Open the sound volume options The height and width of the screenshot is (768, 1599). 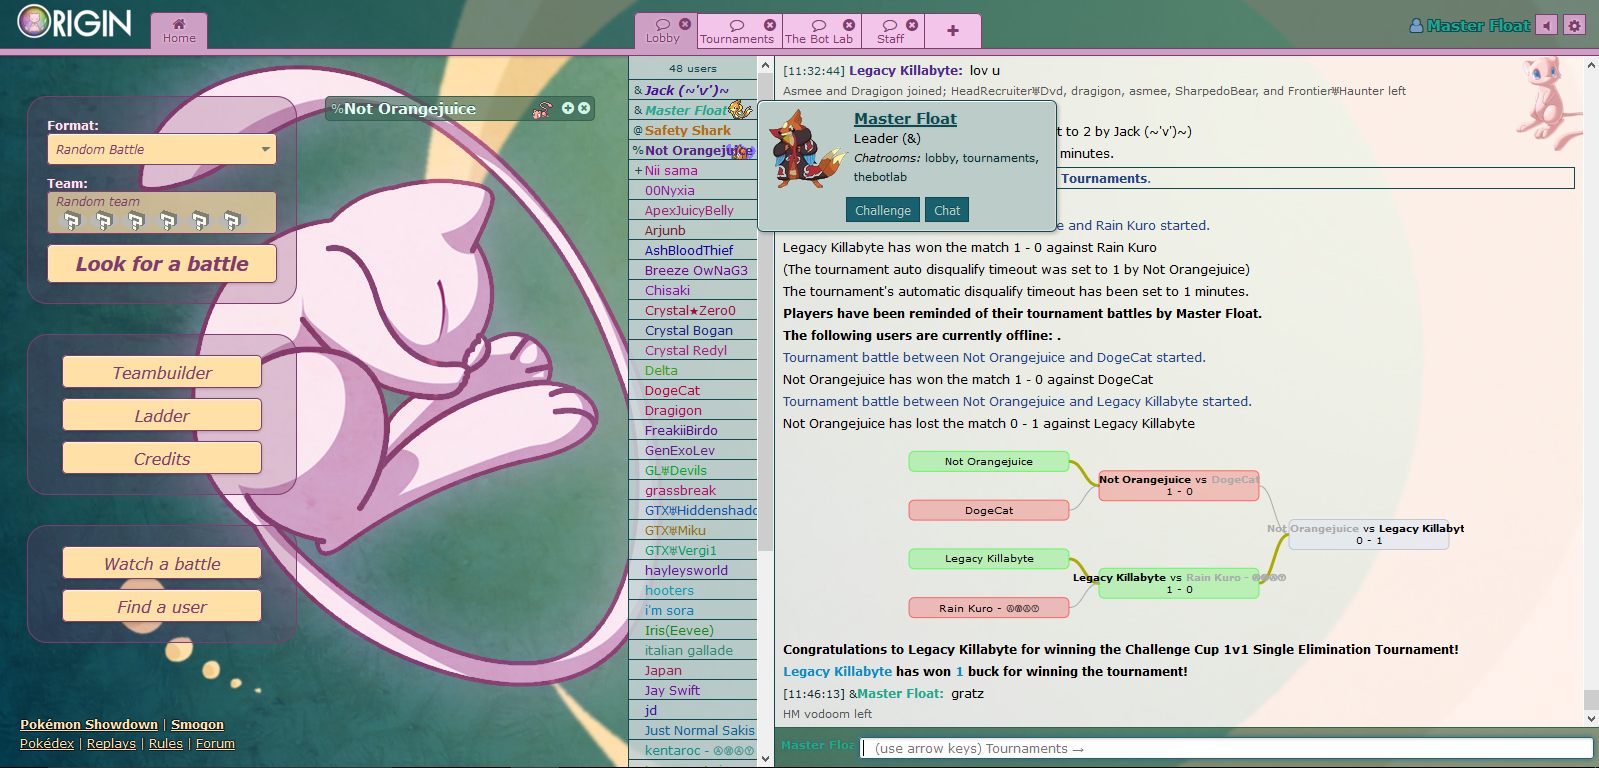click(x=1547, y=25)
